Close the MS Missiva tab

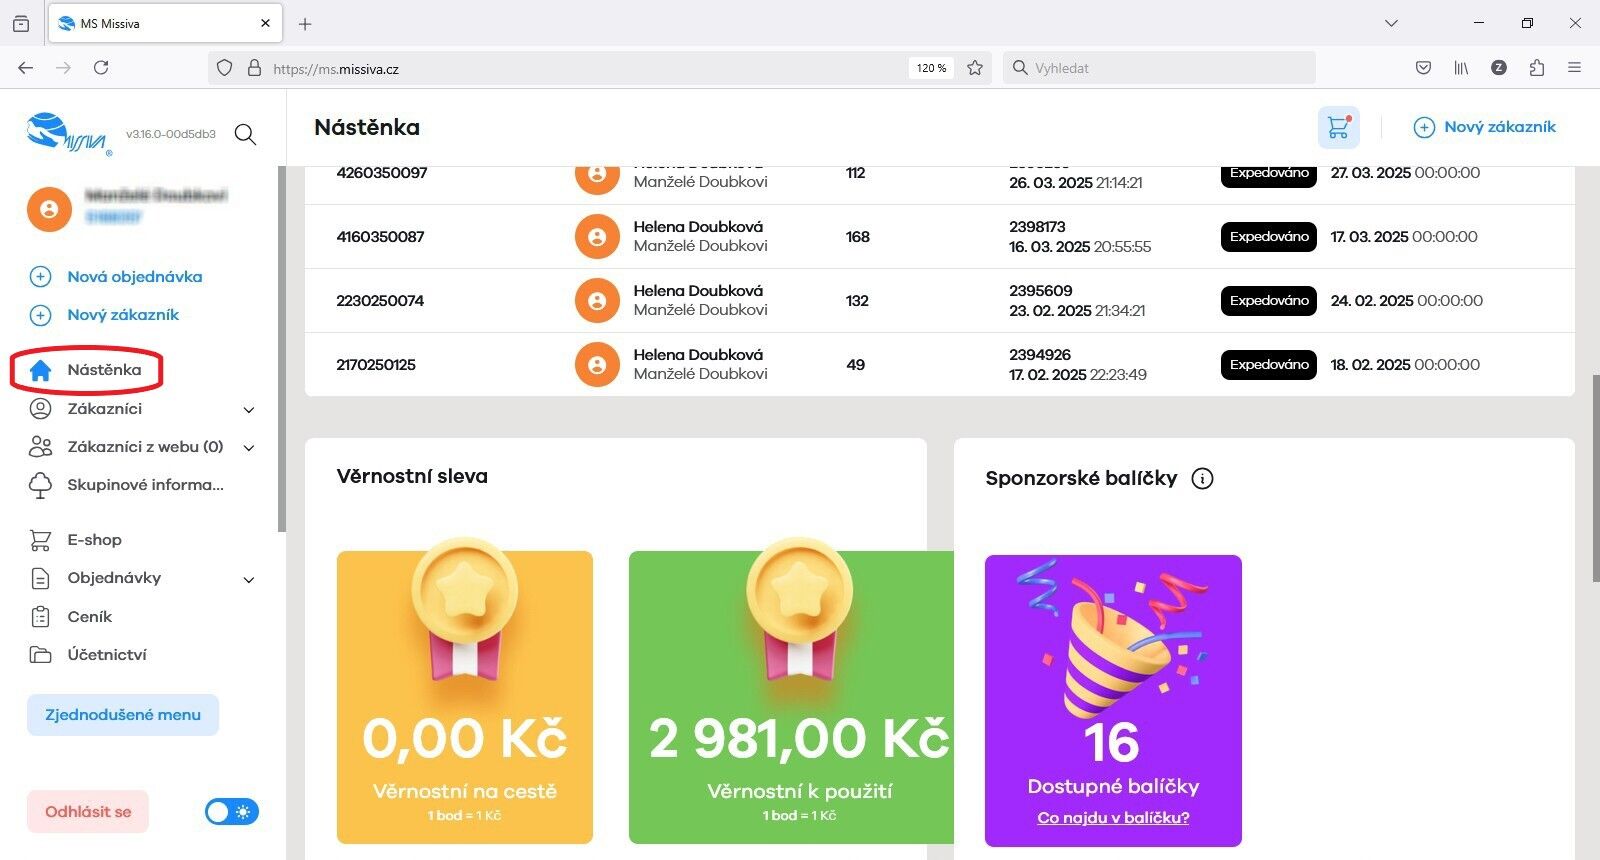(265, 23)
